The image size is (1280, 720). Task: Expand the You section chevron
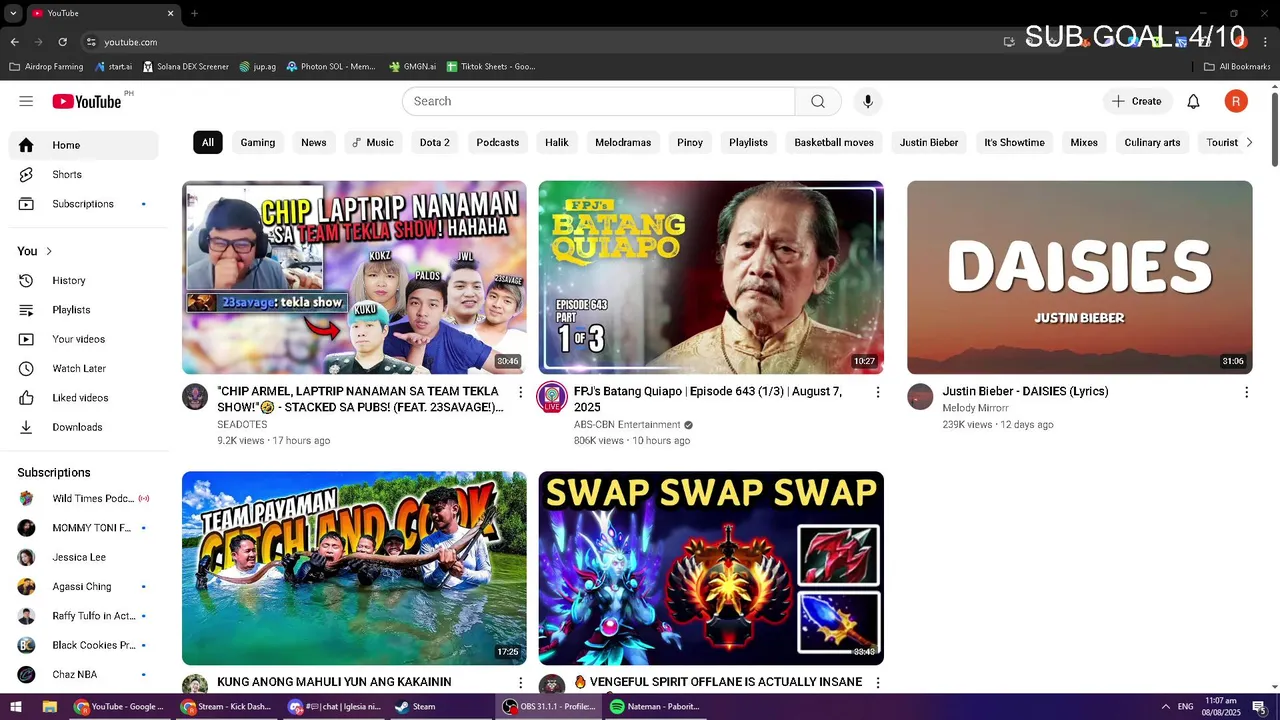[49, 251]
